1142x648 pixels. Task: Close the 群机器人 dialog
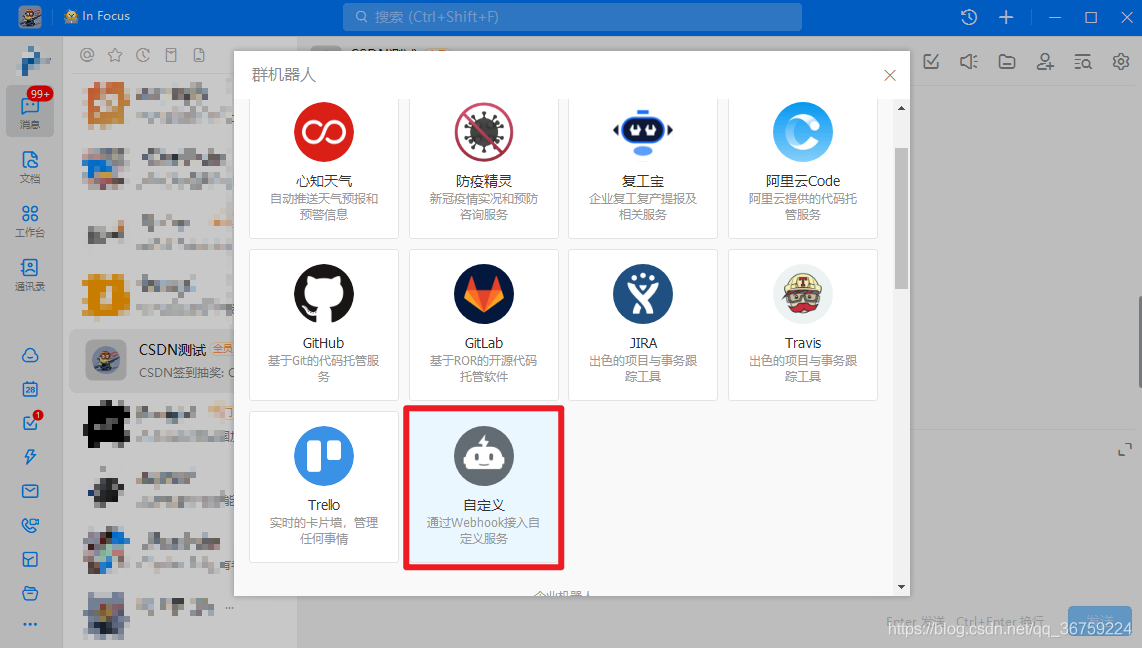point(889,76)
